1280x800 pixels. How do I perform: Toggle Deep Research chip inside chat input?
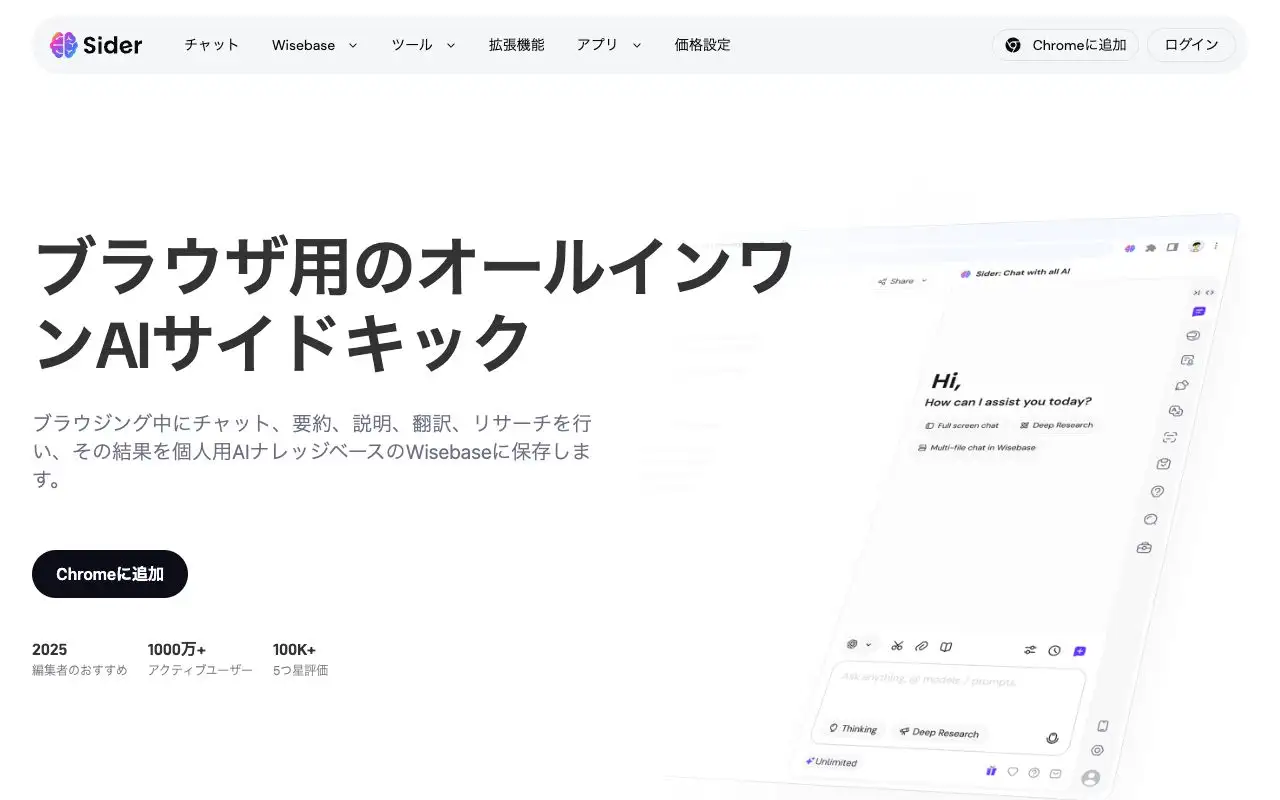pos(940,733)
